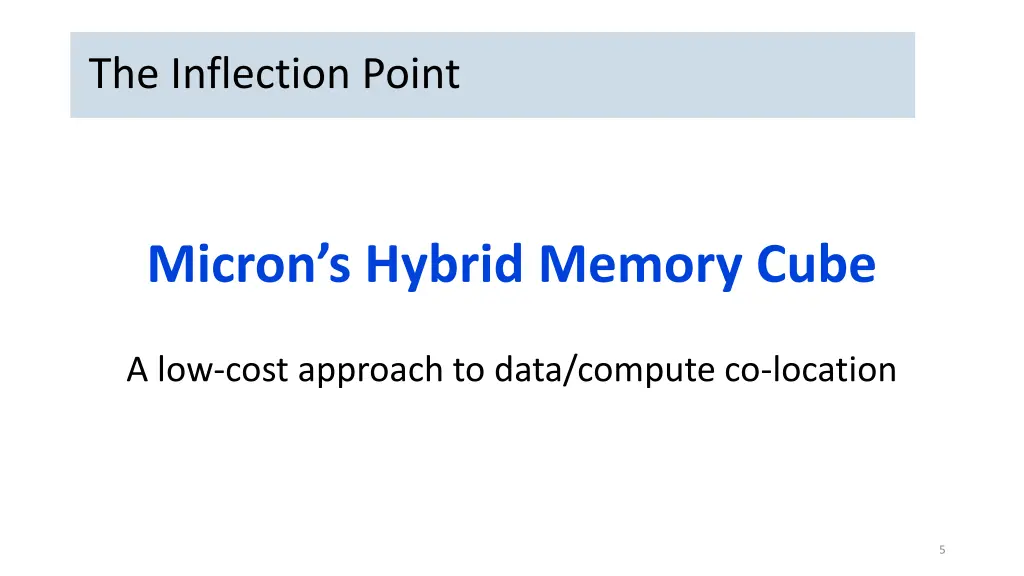Click the slash between "data" and "compute"
Screen dimensions: 1024x576
pos(569,371)
